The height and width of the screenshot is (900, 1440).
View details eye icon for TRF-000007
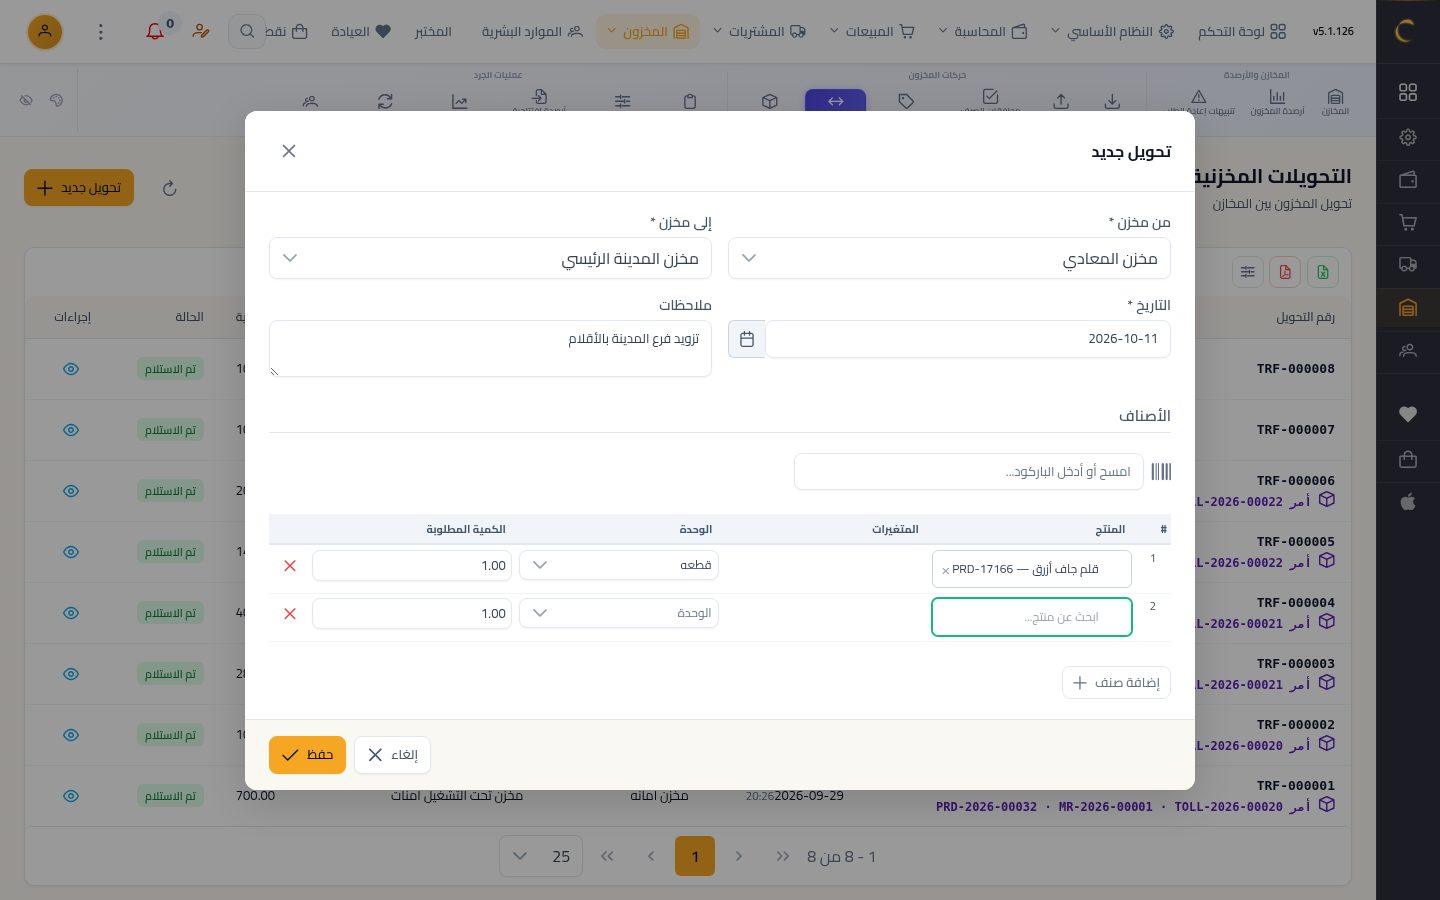click(x=71, y=430)
